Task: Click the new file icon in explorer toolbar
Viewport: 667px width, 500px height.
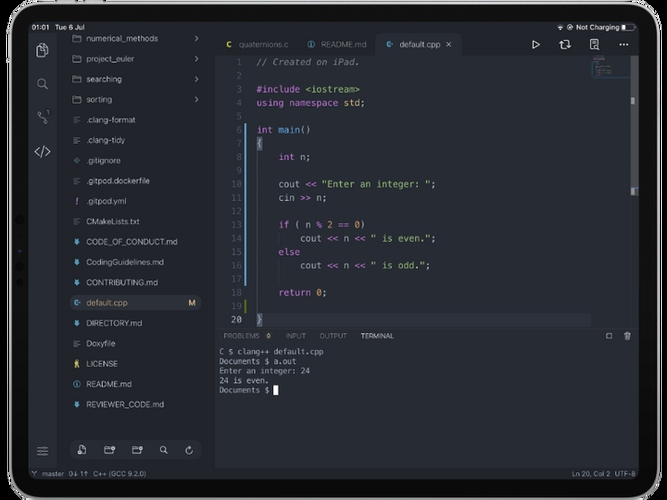Action: pyautogui.click(x=81, y=451)
